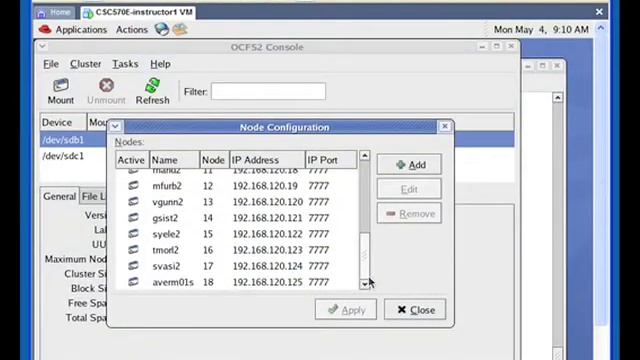Click the Refresh toolbar icon
Screen dimensions: 640x360
152,85
